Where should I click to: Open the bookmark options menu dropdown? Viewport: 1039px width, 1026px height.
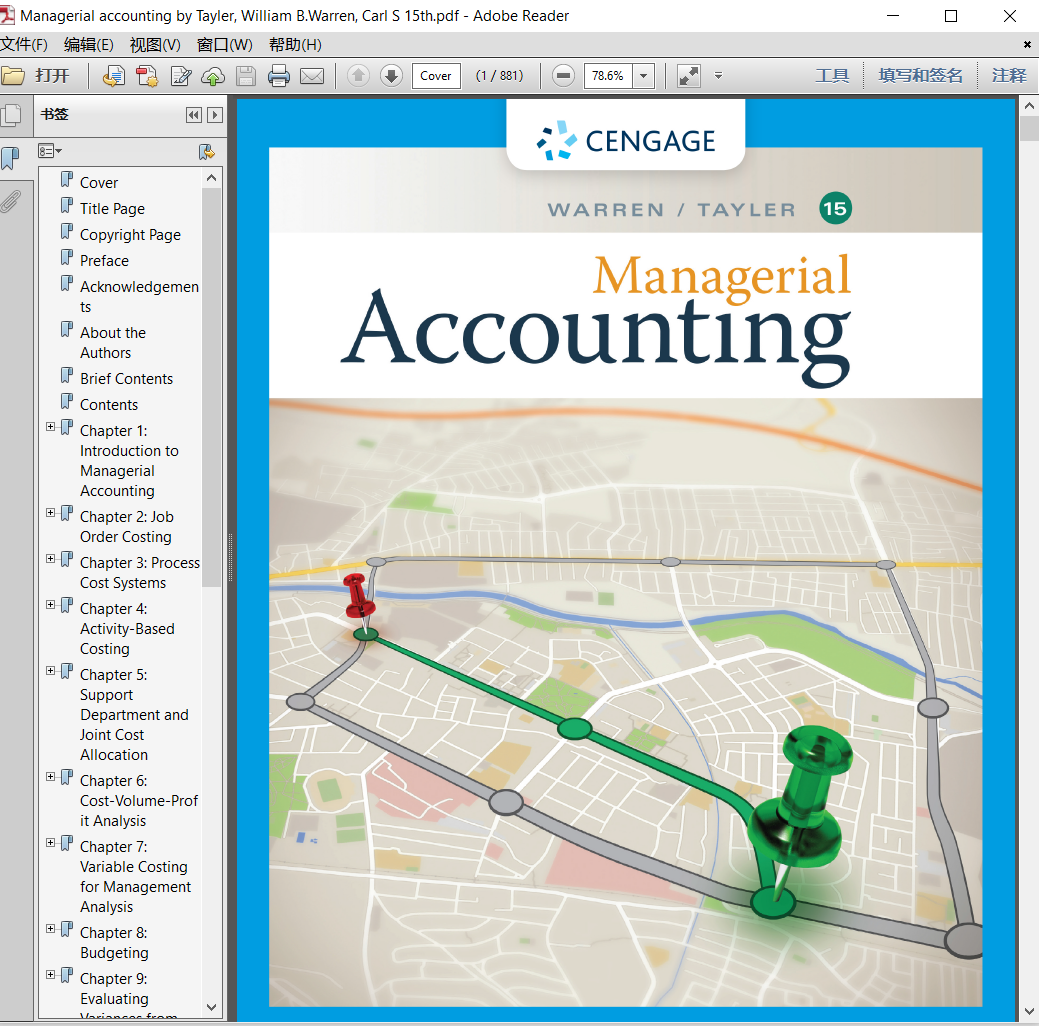pos(50,152)
